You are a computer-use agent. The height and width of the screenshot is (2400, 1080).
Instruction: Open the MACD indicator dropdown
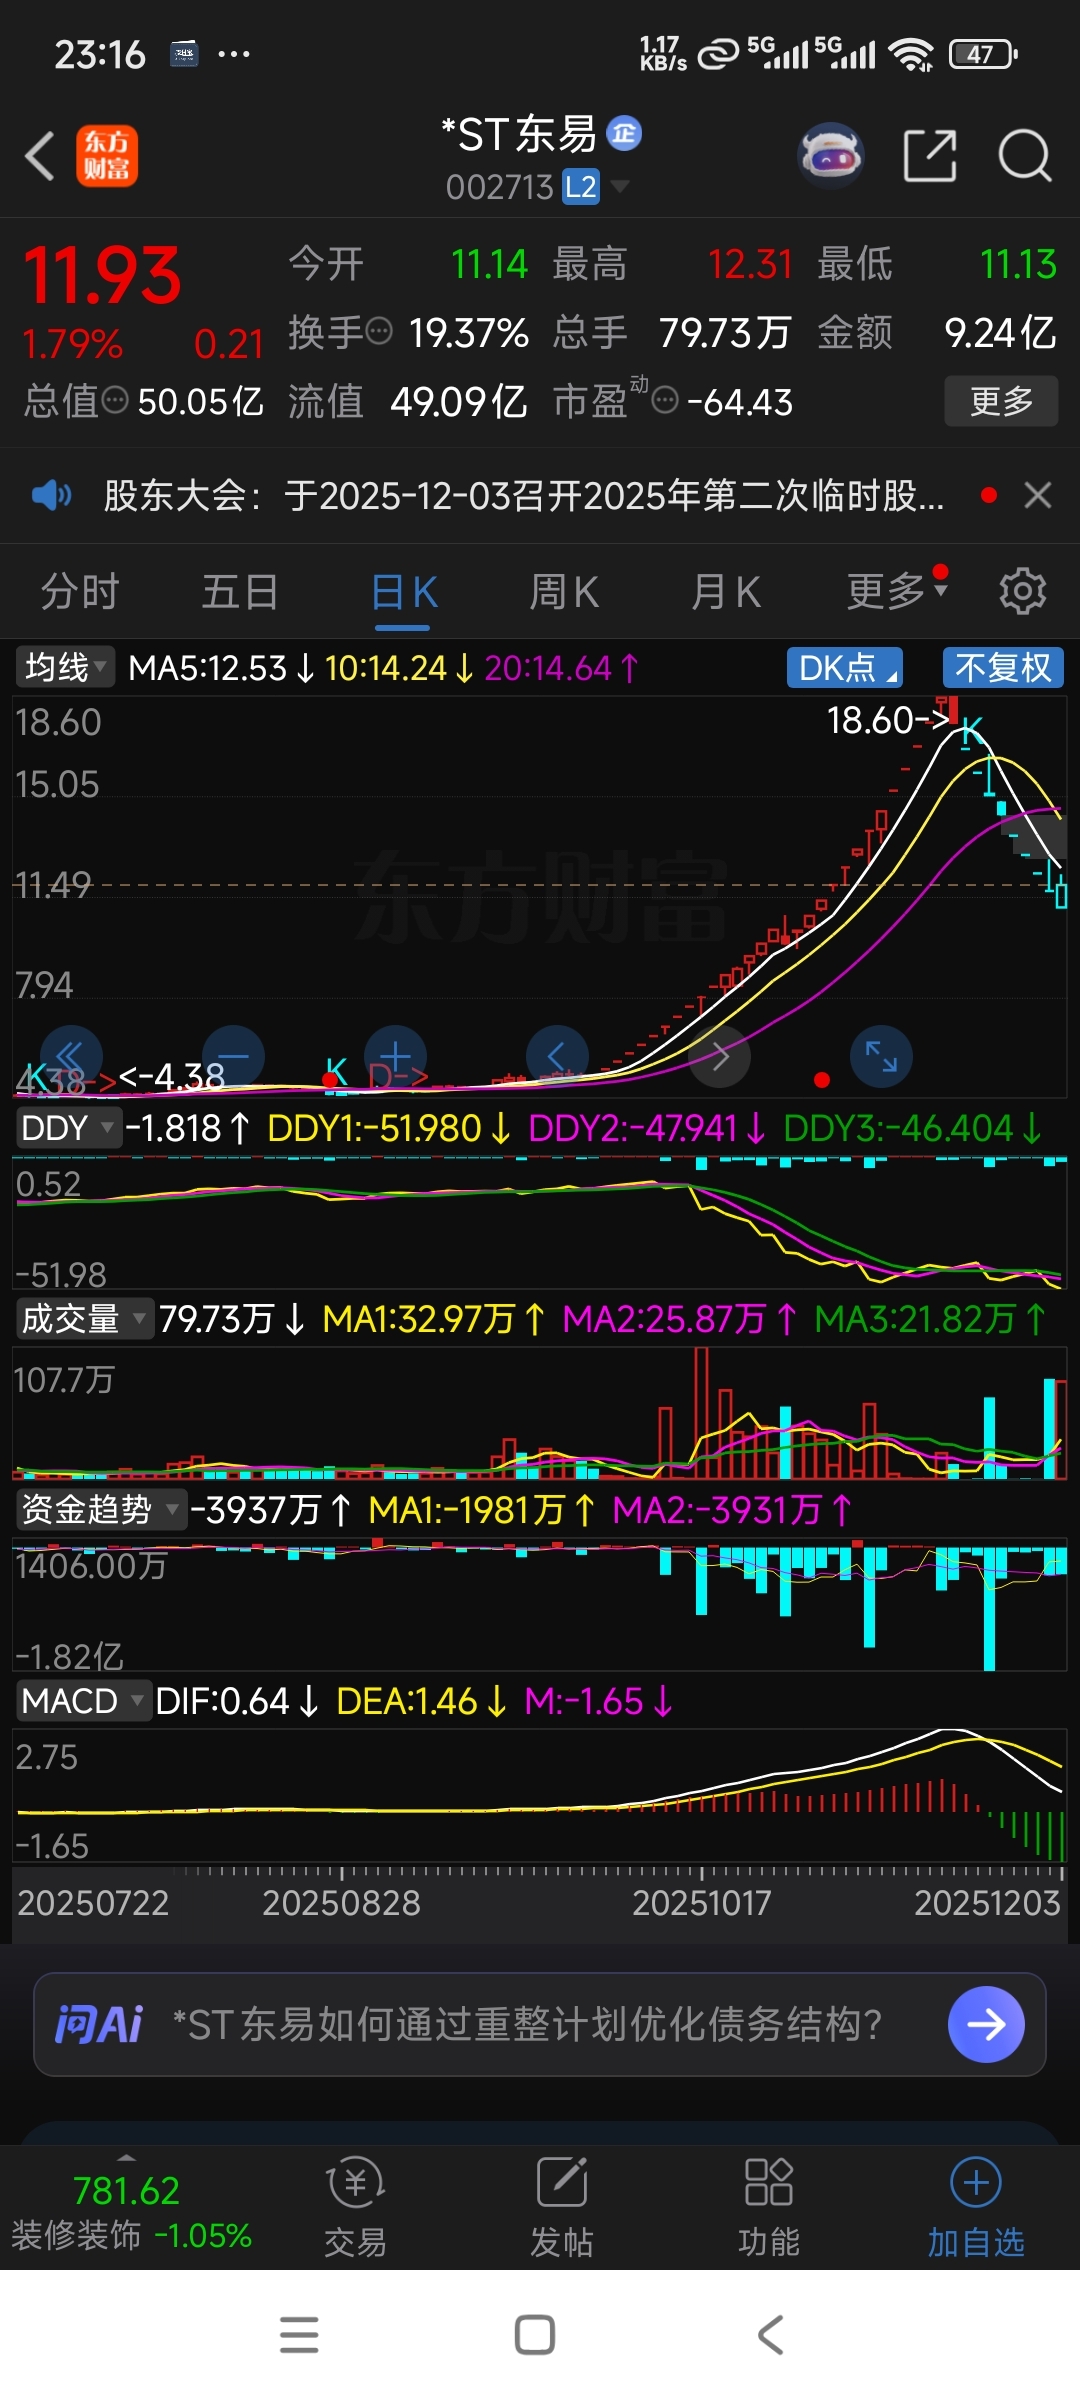[x=84, y=1700]
